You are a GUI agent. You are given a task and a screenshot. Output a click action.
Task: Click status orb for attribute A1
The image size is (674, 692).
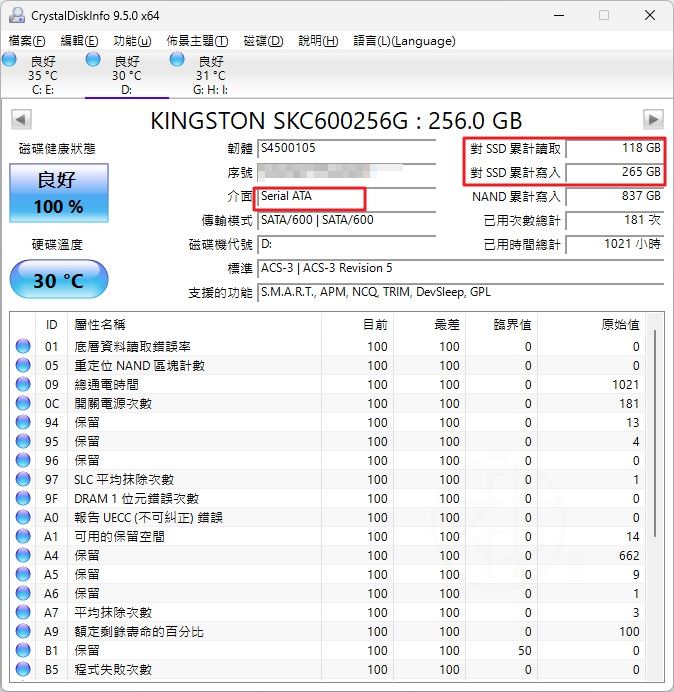[x=23, y=536]
